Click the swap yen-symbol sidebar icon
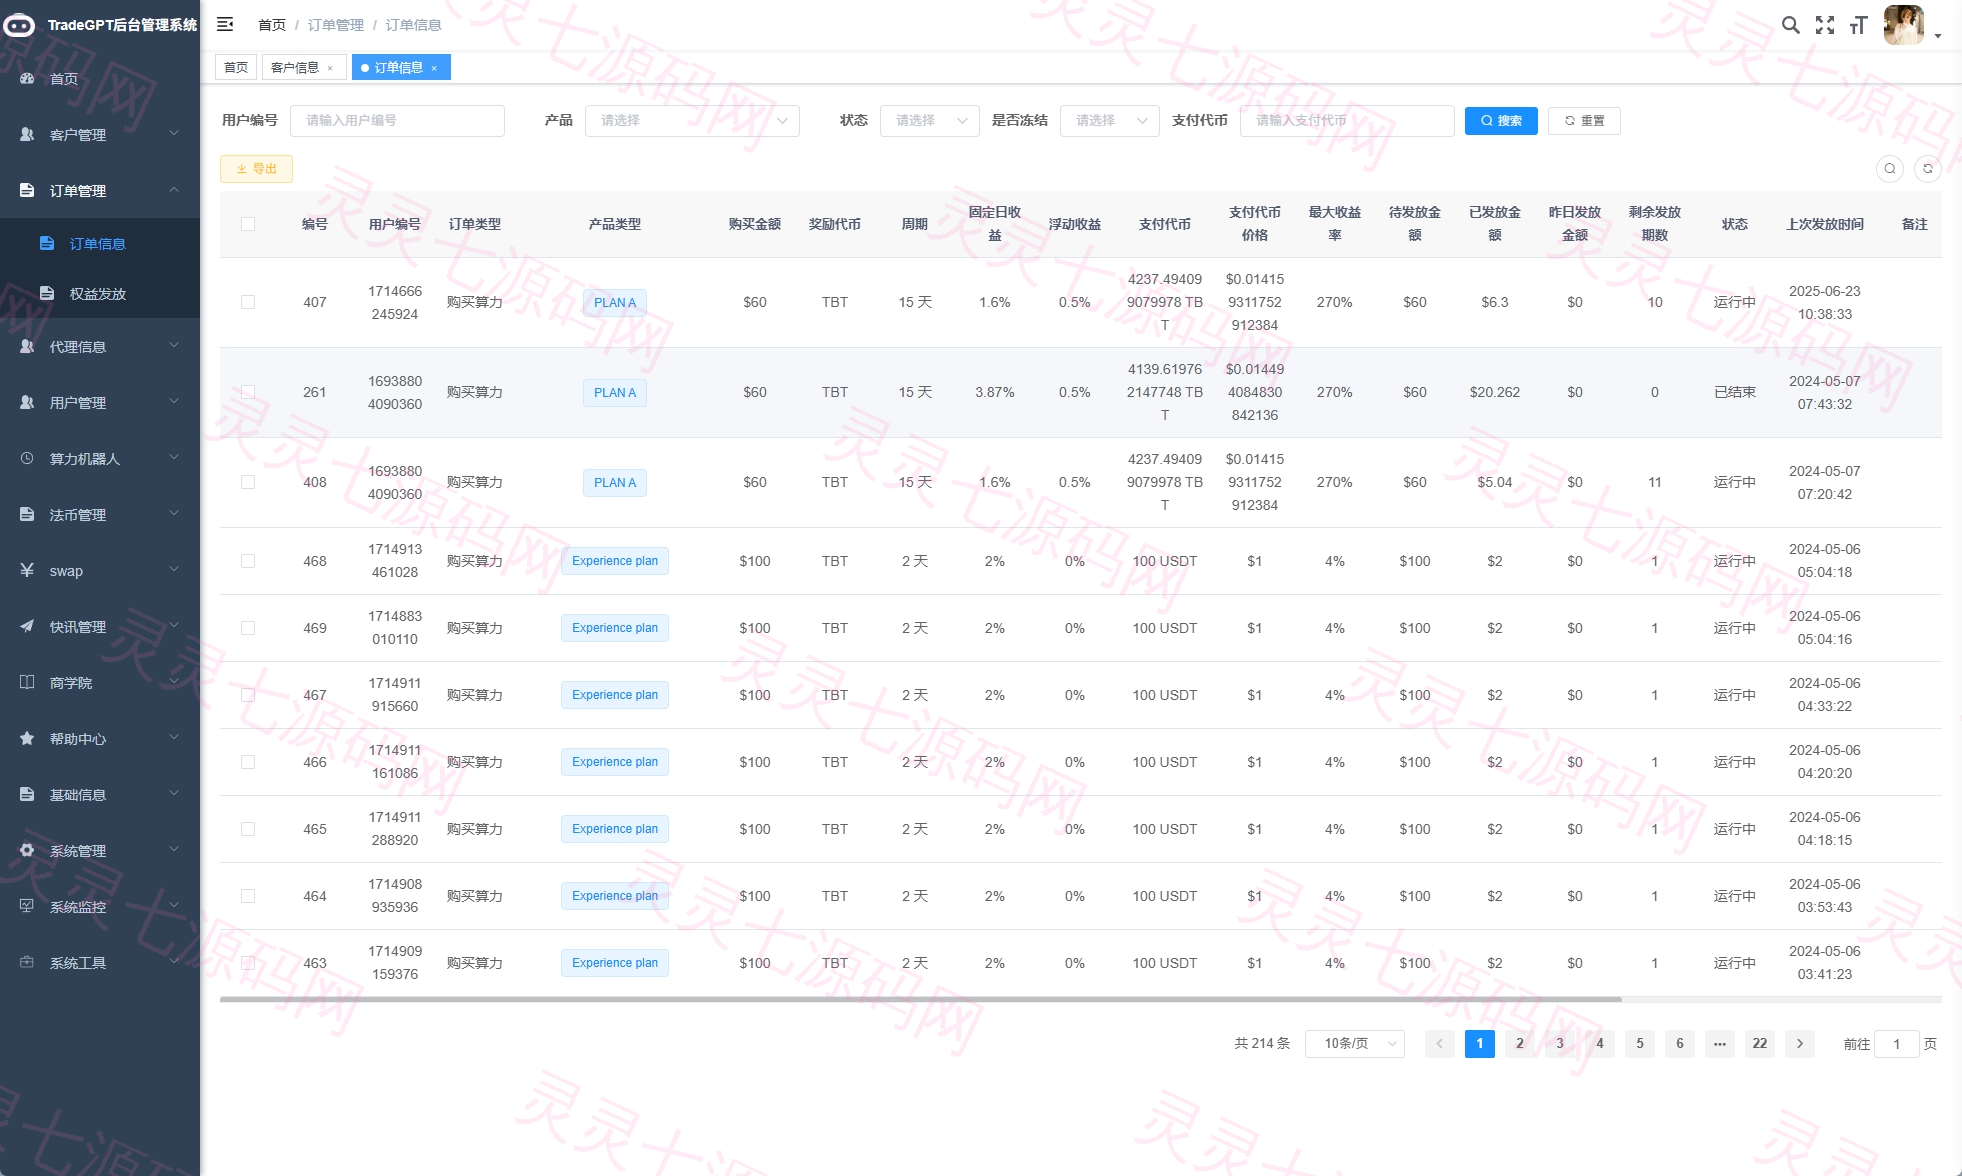1962x1176 pixels. point(27,570)
